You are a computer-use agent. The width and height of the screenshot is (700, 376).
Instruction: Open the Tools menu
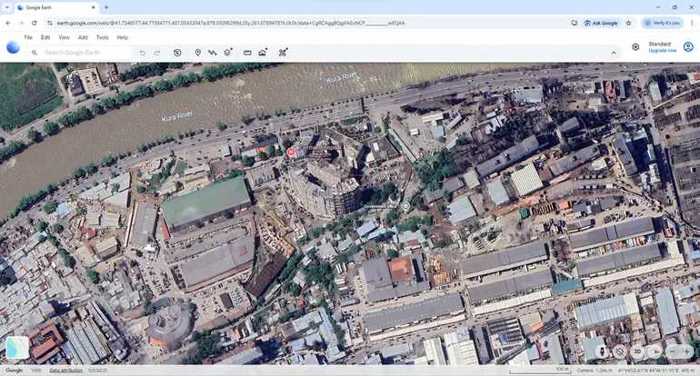(x=102, y=38)
